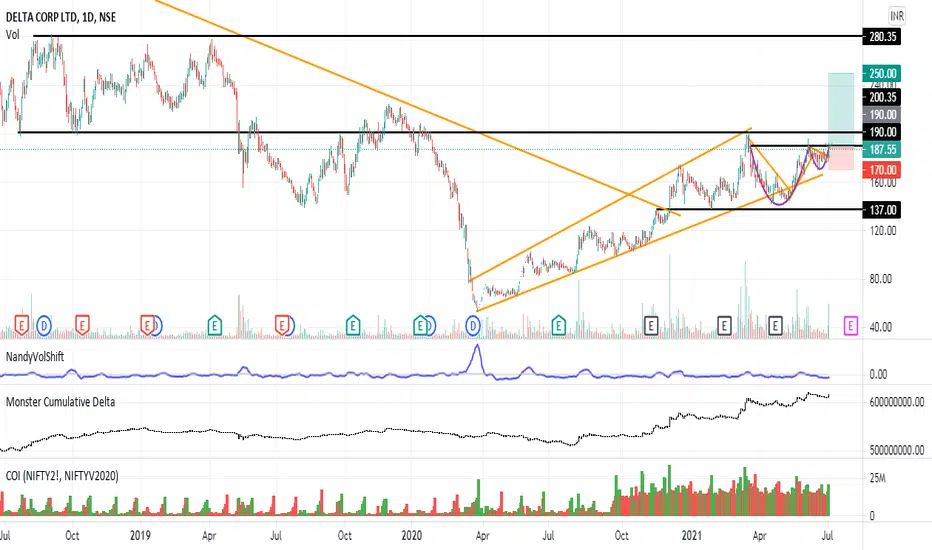The width and height of the screenshot is (932, 550).
Task: Click the 0.00 NandyVolShift axis value
Action: 878,375
